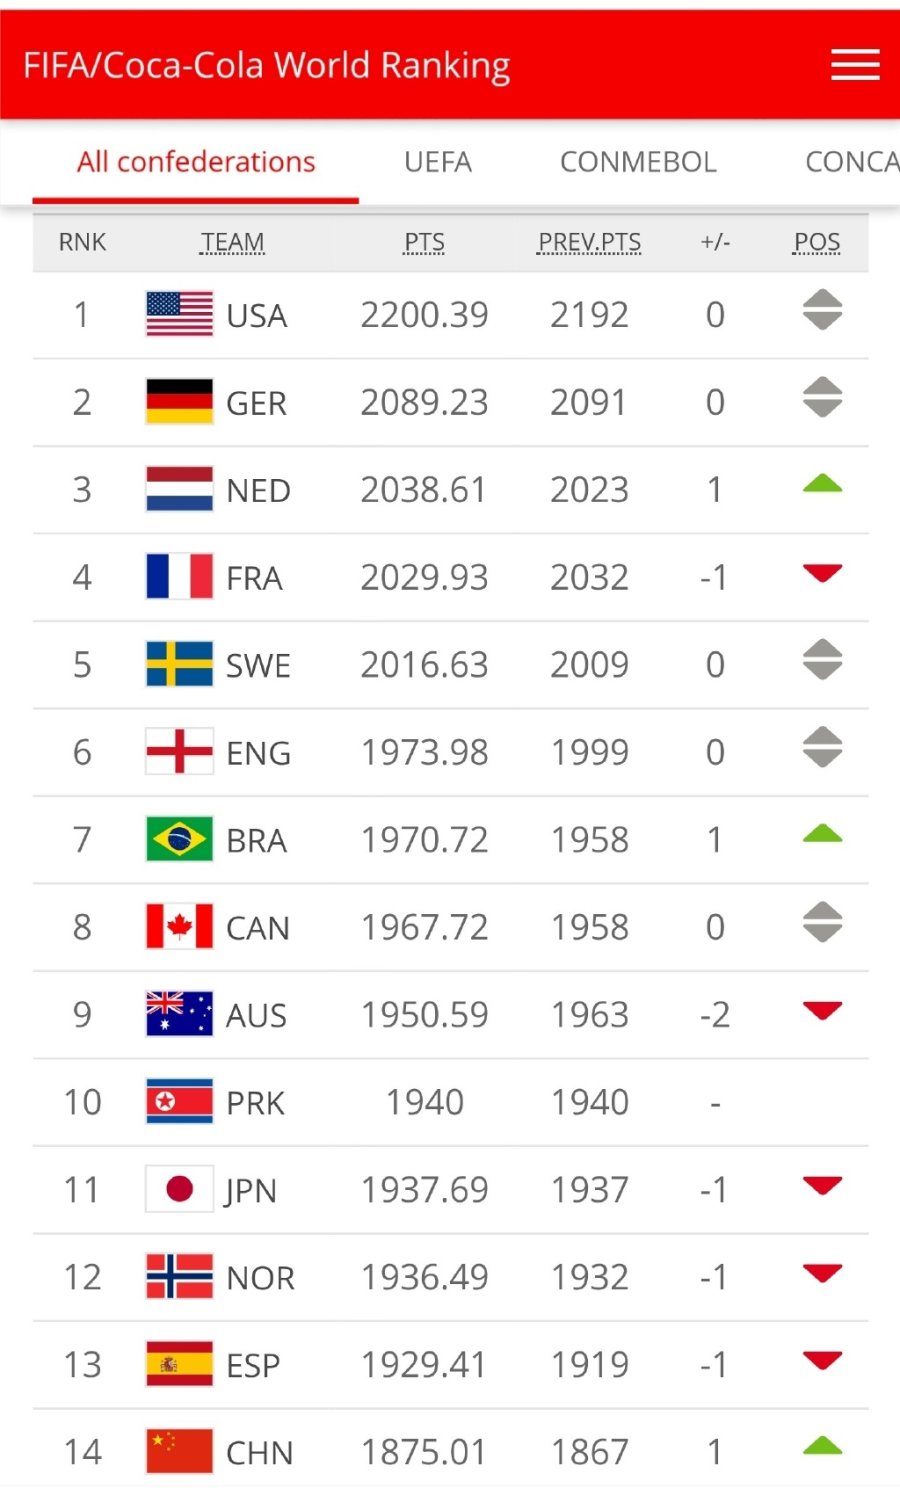Switch to the CONMEBOL tab
Image resolution: width=900 pixels, height=1488 pixels.
[638, 162]
